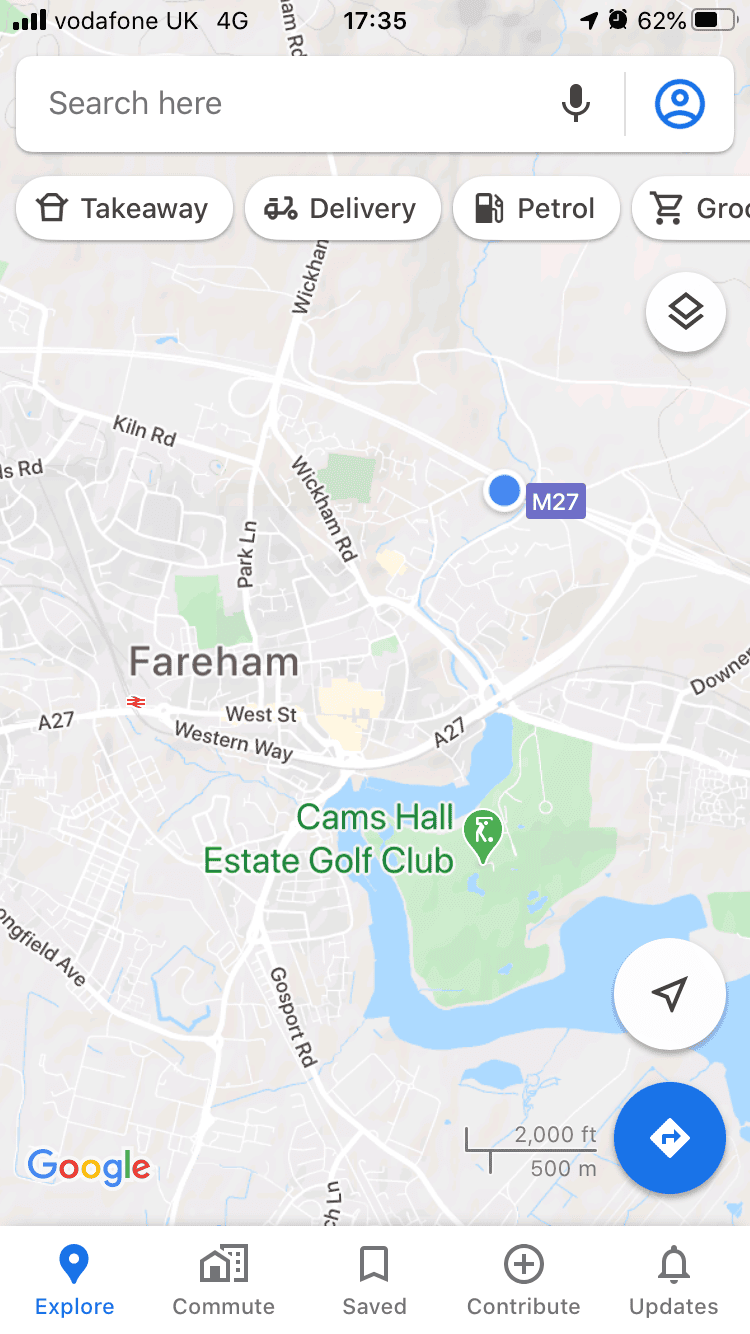Select the partially visible Groceries chip
The height and width of the screenshot is (1334, 750).
[x=692, y=208]
